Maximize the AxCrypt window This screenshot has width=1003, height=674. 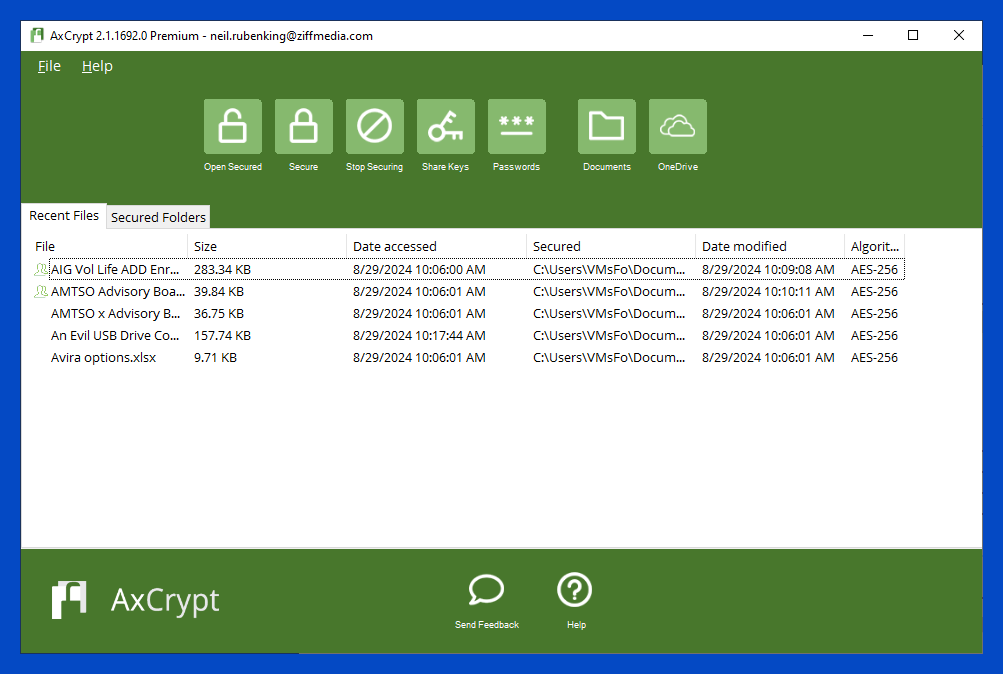coord(913,36)
